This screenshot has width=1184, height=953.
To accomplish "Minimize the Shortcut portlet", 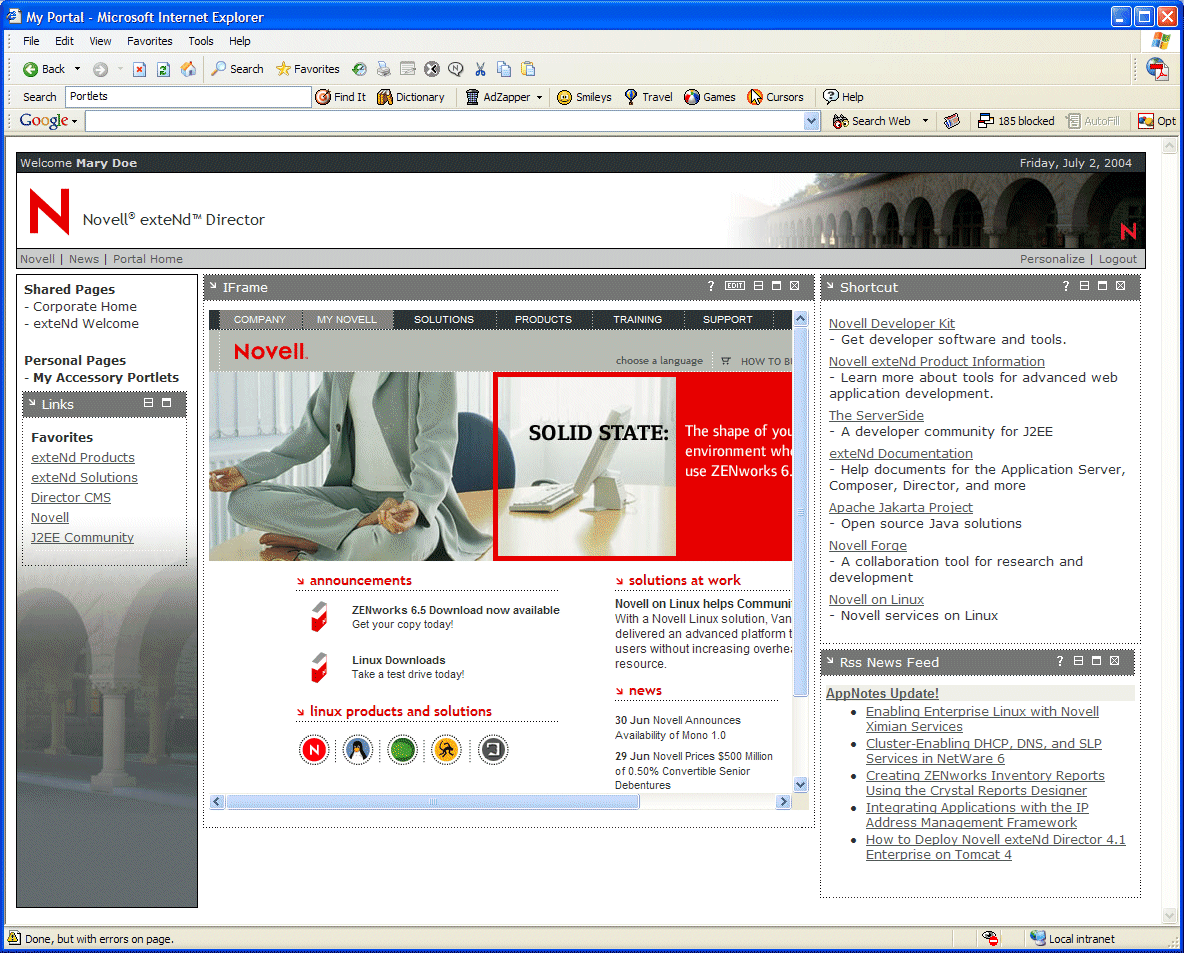I will tap(1084, 285).
